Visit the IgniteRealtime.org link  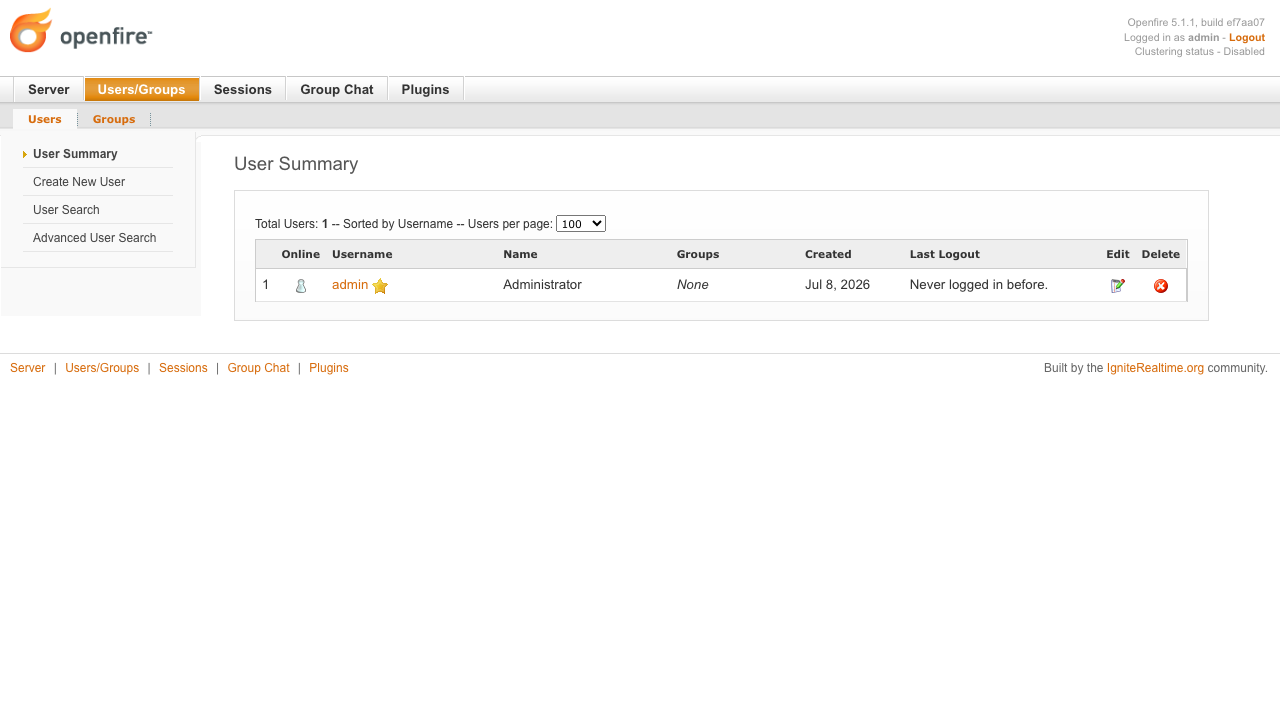(1155, 368)
